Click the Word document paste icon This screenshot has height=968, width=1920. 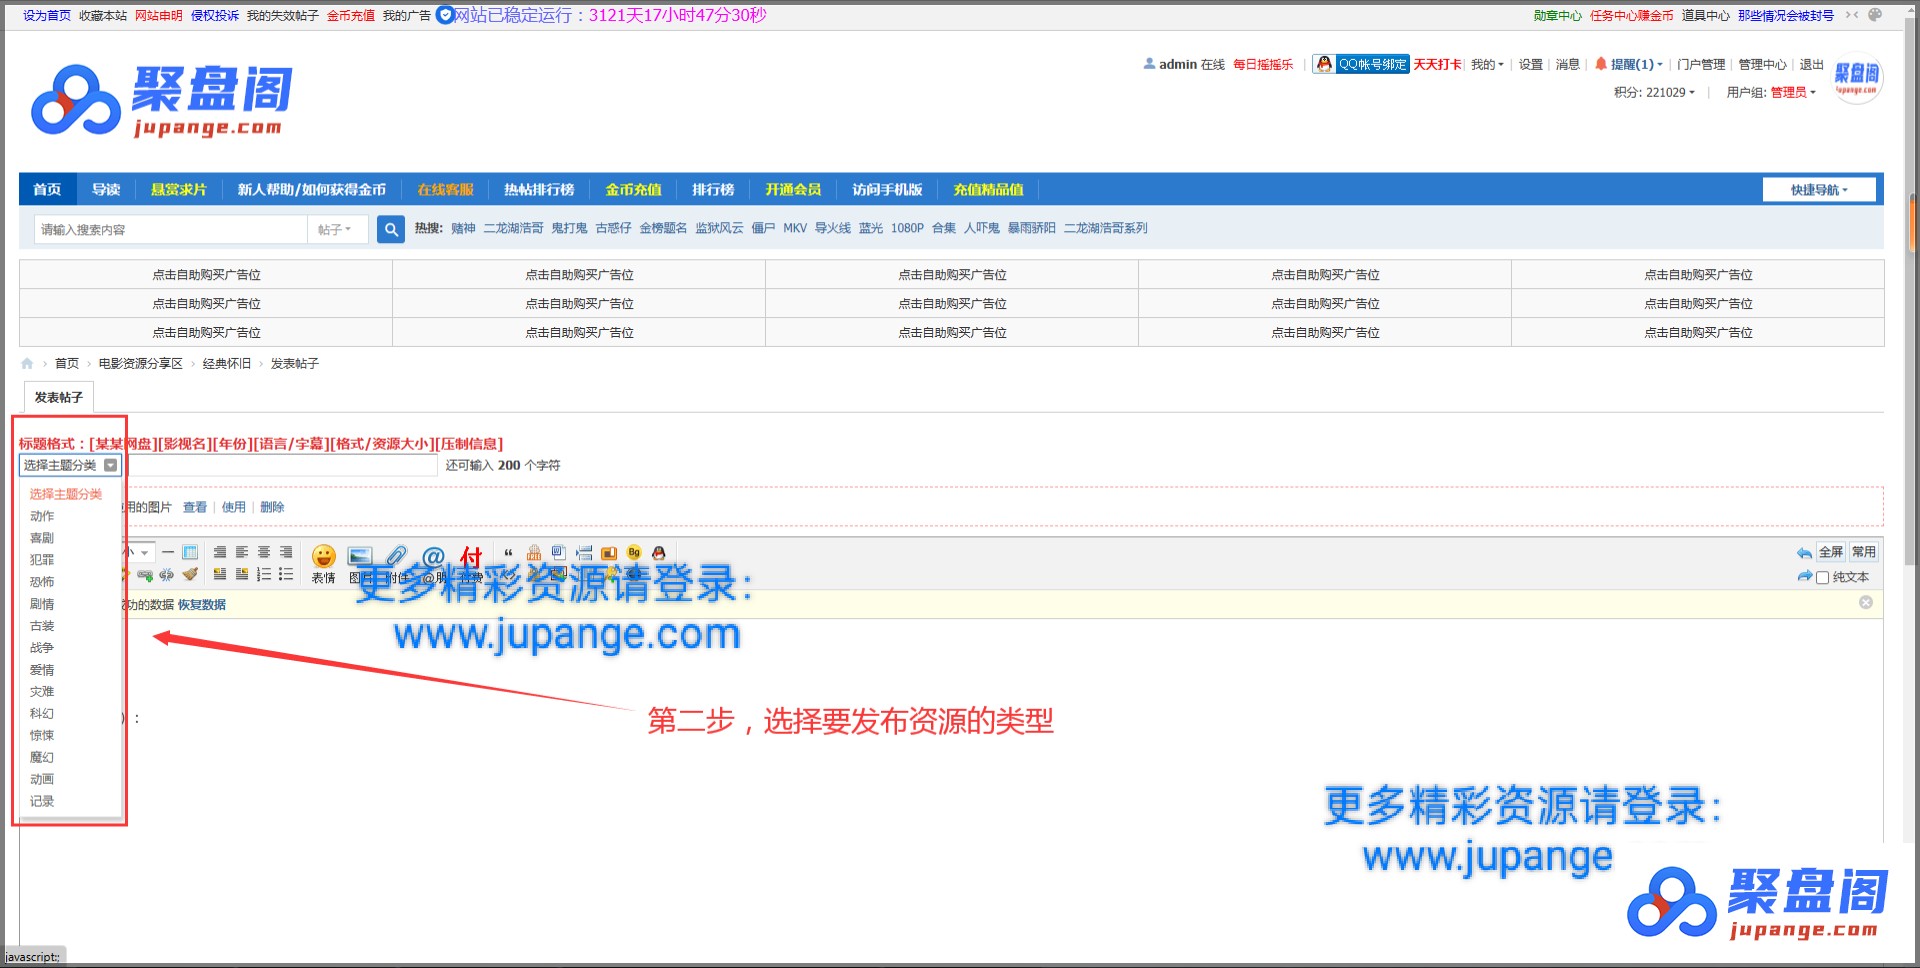point(559,552)
